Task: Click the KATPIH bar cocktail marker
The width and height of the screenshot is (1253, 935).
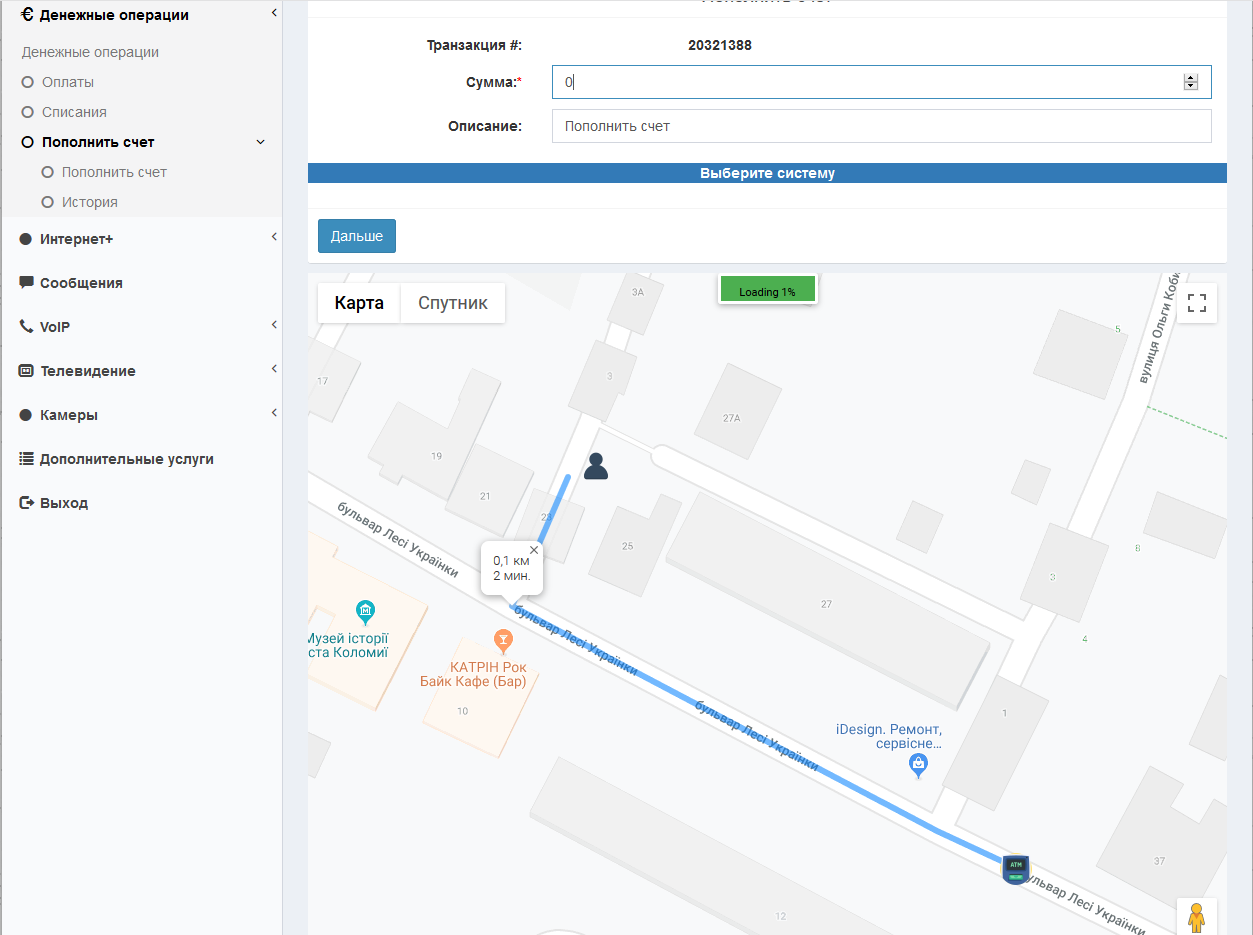Action: [504, 639]
